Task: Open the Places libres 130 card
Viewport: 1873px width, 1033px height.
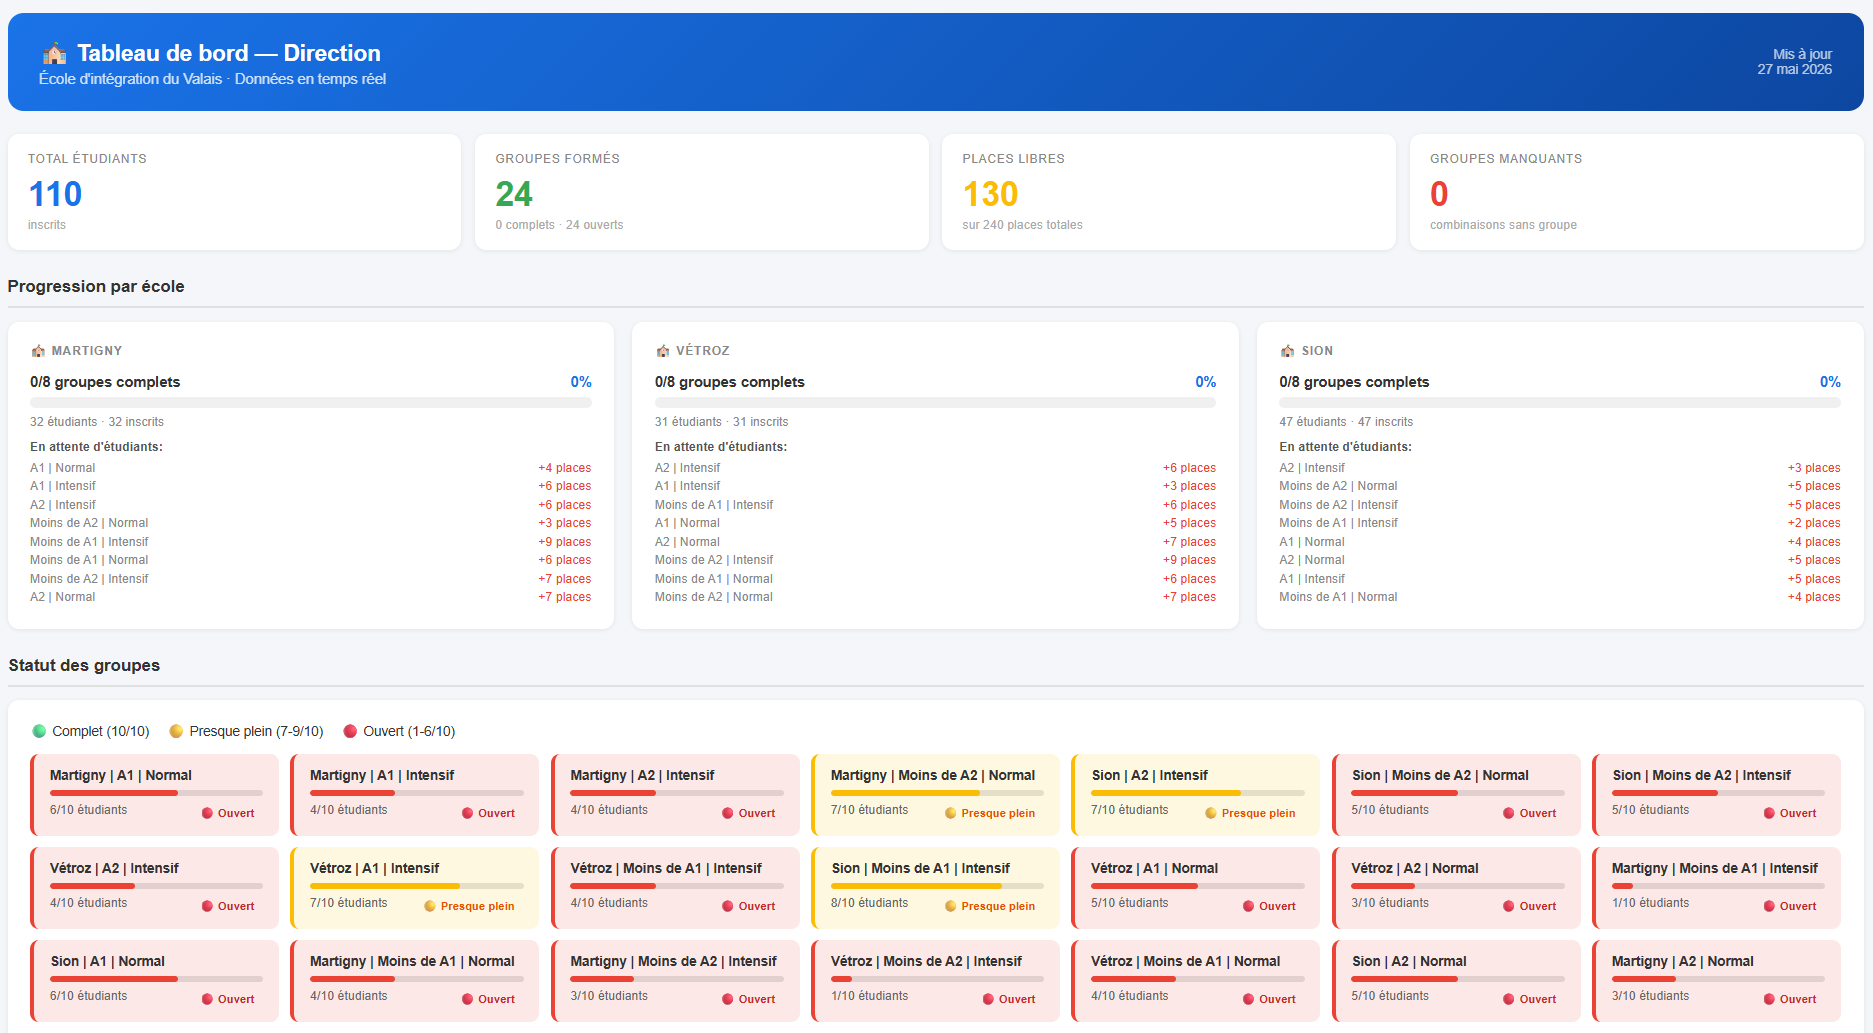Action: (x=1169, y=192)
